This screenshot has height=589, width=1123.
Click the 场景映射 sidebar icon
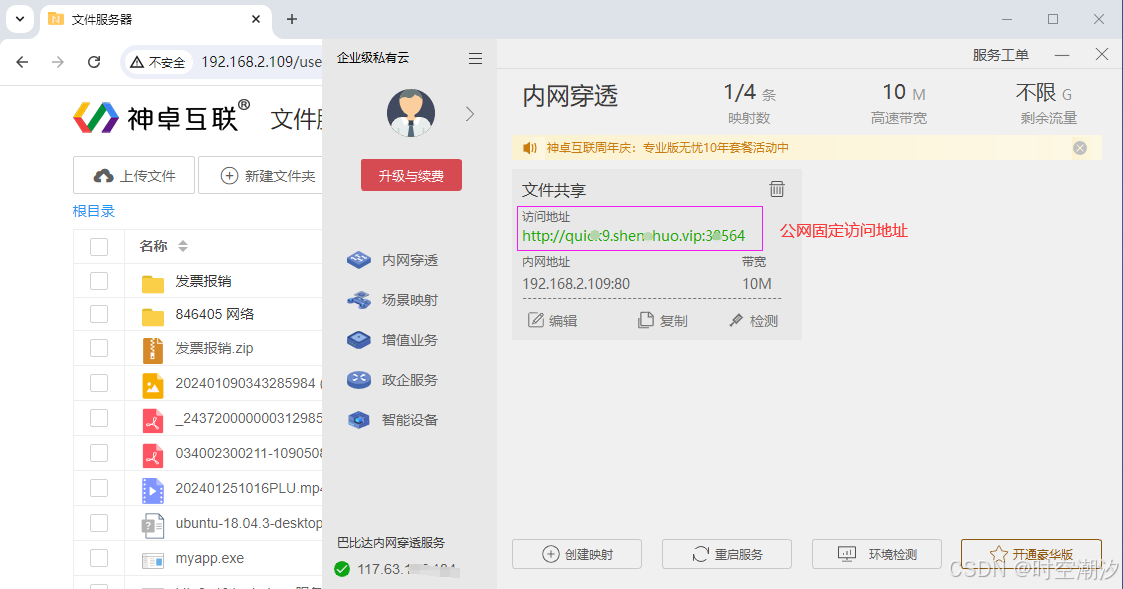[x=359, y=300]
